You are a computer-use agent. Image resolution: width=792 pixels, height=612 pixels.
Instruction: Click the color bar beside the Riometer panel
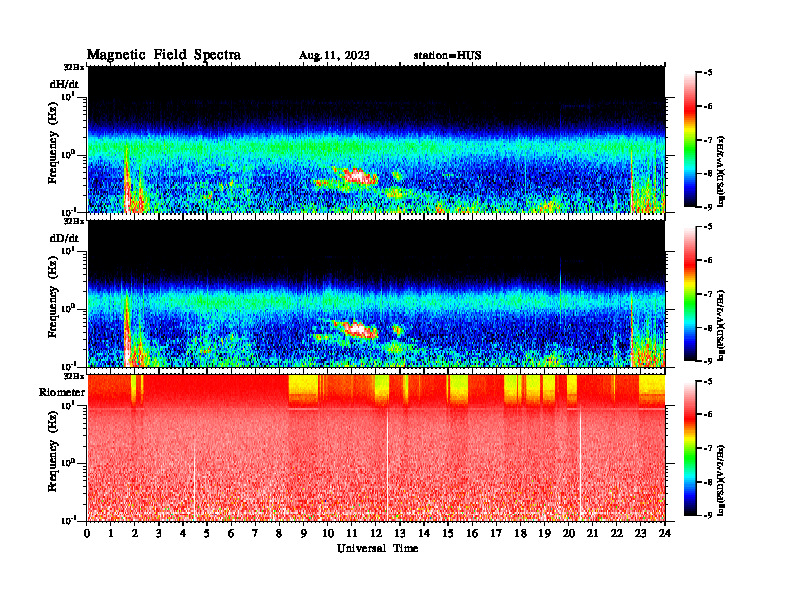(x=690, y=448)
